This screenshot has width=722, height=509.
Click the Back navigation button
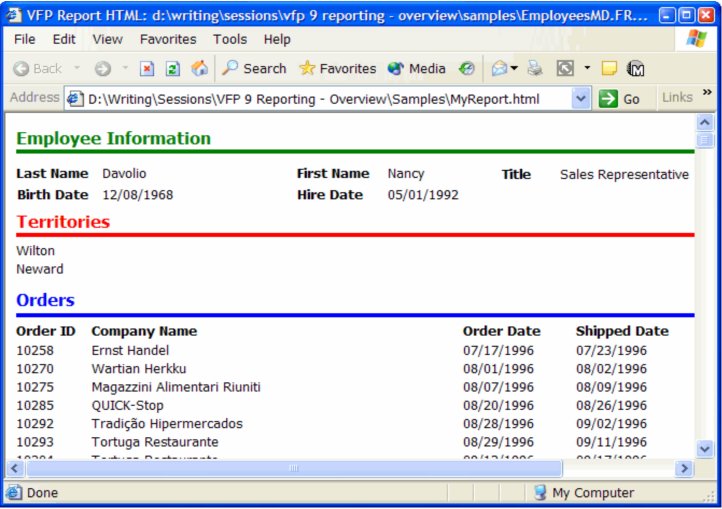pos(38,69)
